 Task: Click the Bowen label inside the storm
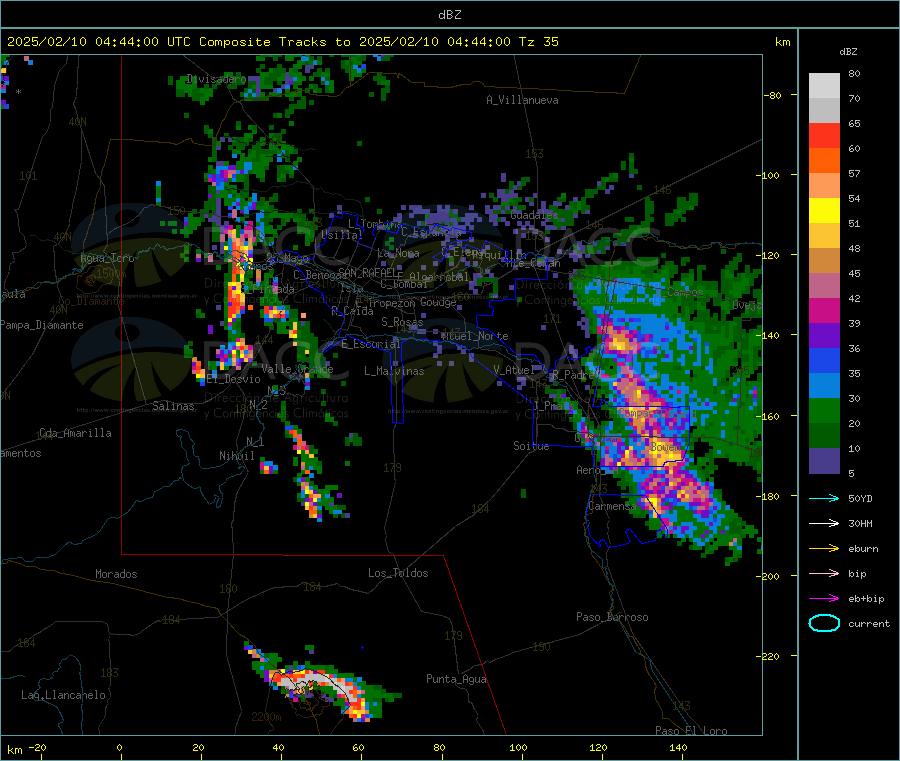coord(666,446)
